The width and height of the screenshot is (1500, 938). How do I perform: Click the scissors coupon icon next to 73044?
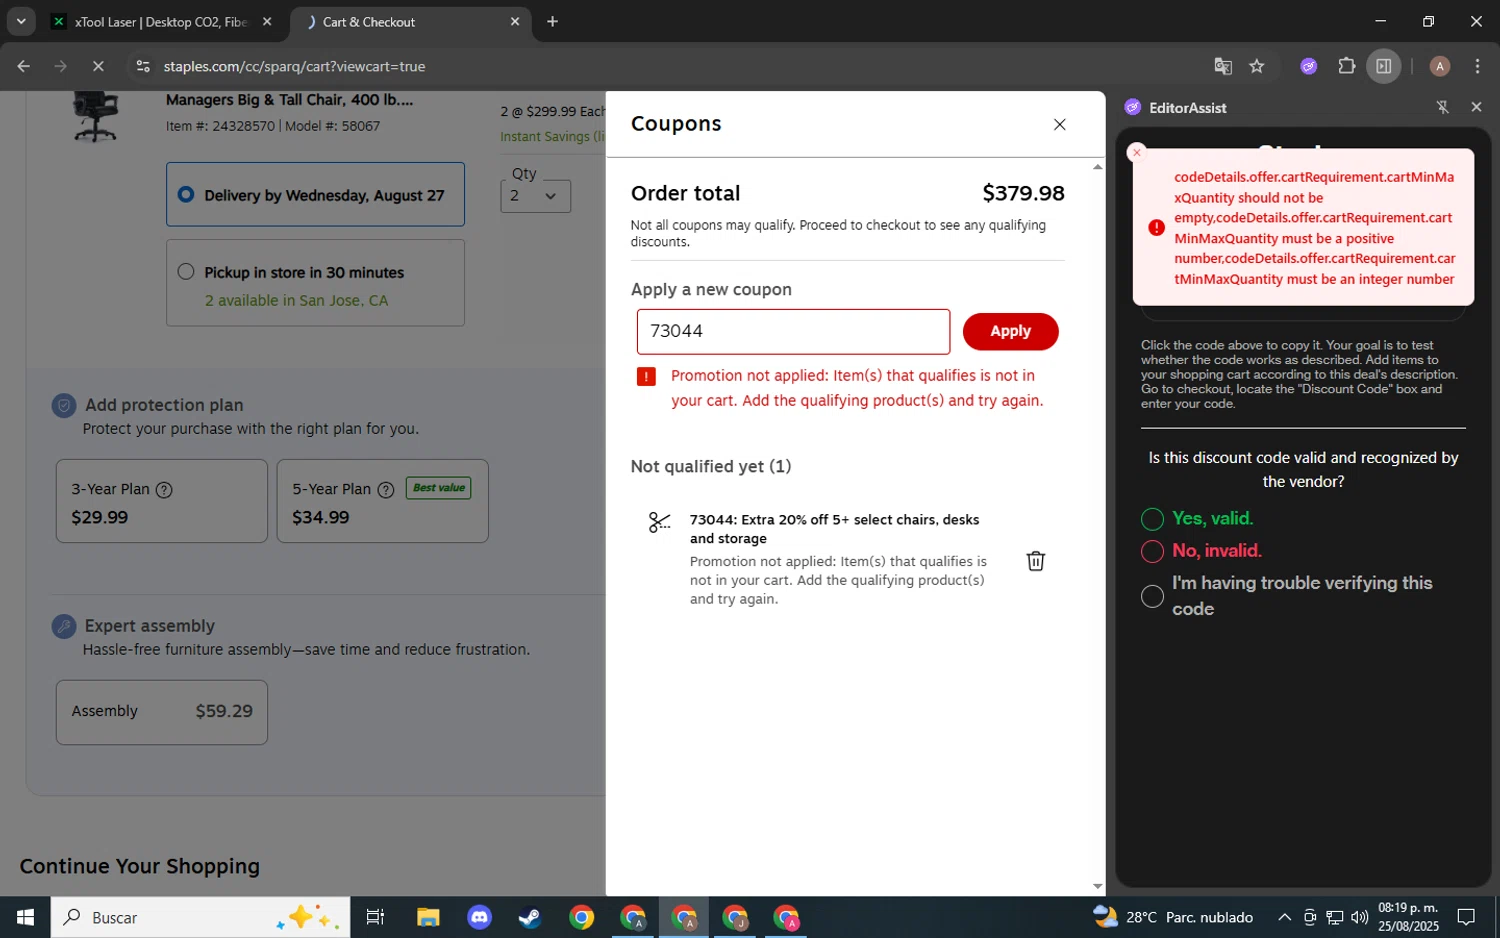coord(659,522)
